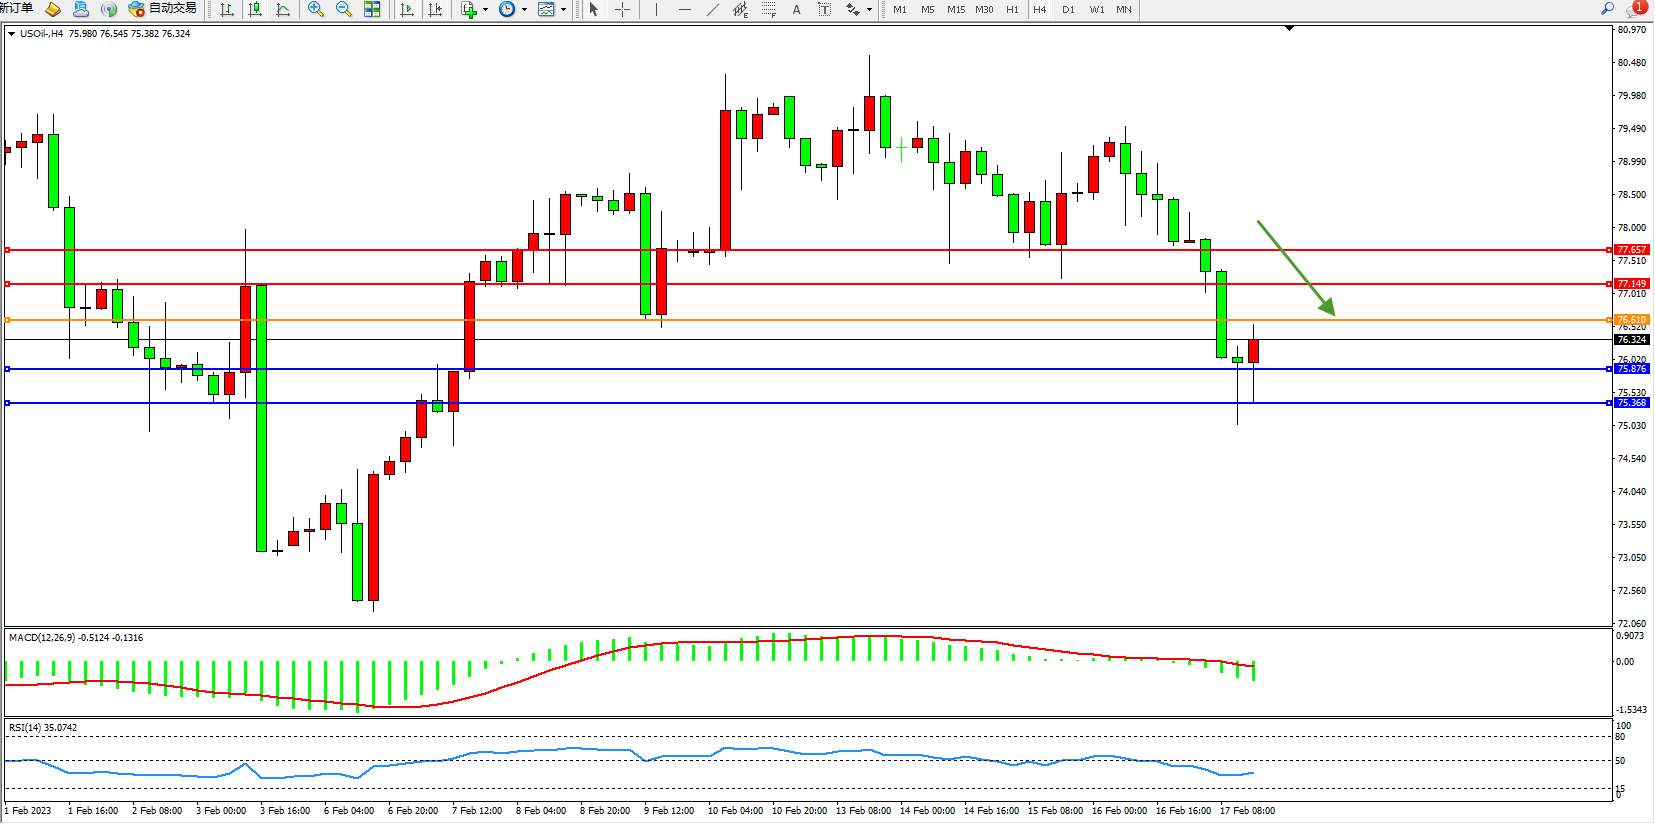Image resolution: width=1655 pixels, height=824 pixels.
Task: Toggle chart auto scroll
Action: click(407, 9)
